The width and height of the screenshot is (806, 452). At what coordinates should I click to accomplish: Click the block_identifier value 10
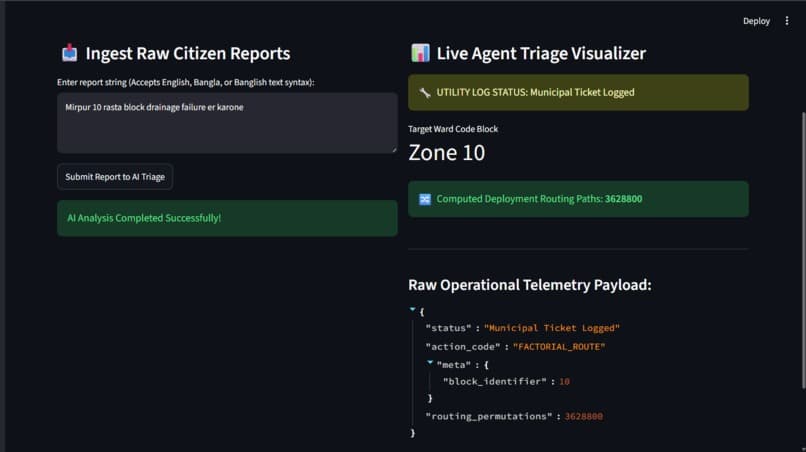click(x=564, y=382)
